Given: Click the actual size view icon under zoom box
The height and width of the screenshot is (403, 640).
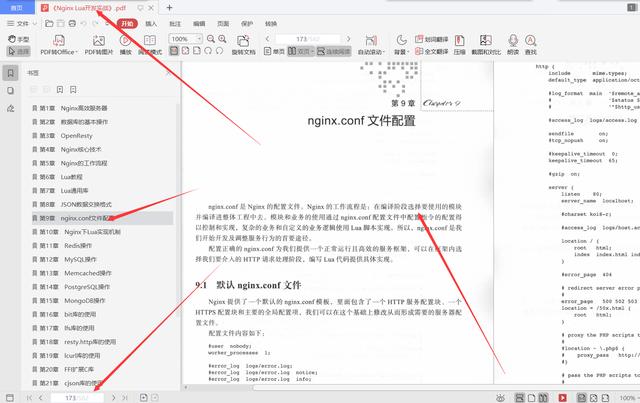Looking at the screenshot, I should (x=174, y=51).
